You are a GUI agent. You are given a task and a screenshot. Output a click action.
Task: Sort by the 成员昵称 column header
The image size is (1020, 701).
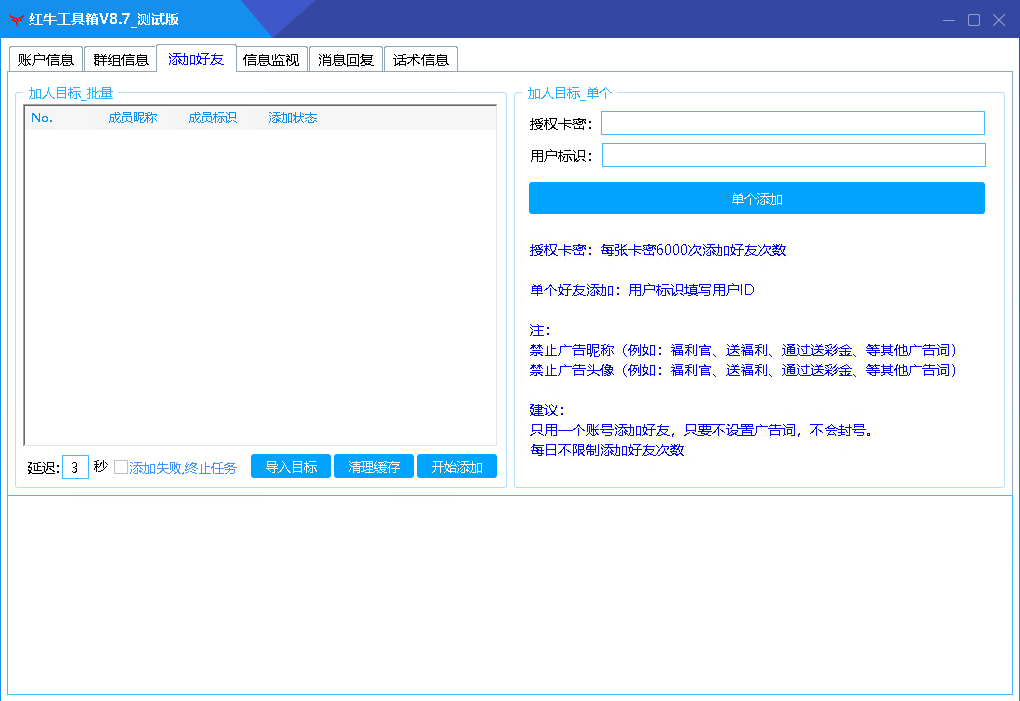(133, 118)
